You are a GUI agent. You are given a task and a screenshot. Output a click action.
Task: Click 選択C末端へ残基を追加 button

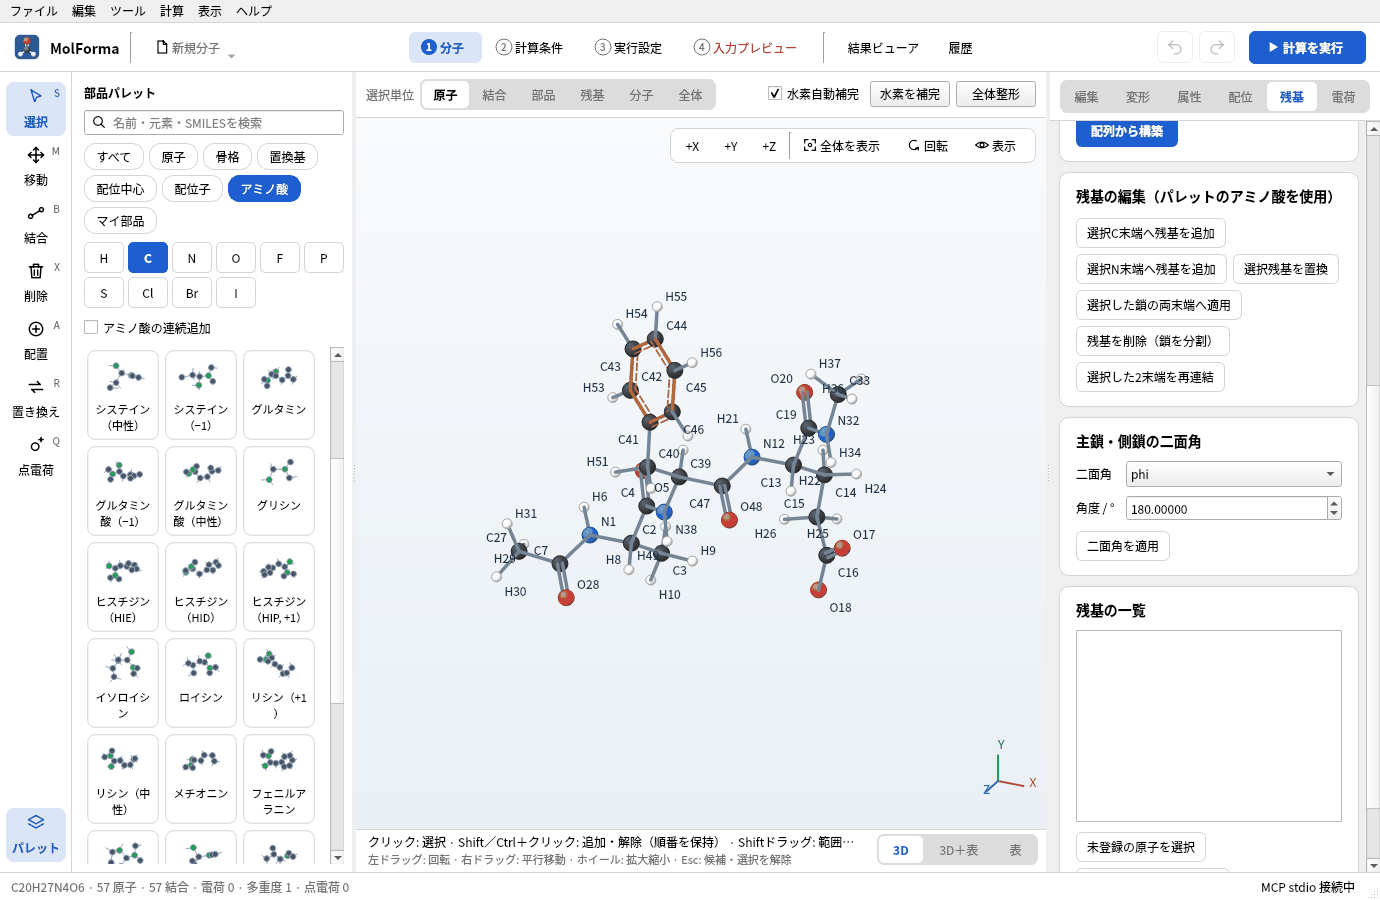(x=1151, y=233)
